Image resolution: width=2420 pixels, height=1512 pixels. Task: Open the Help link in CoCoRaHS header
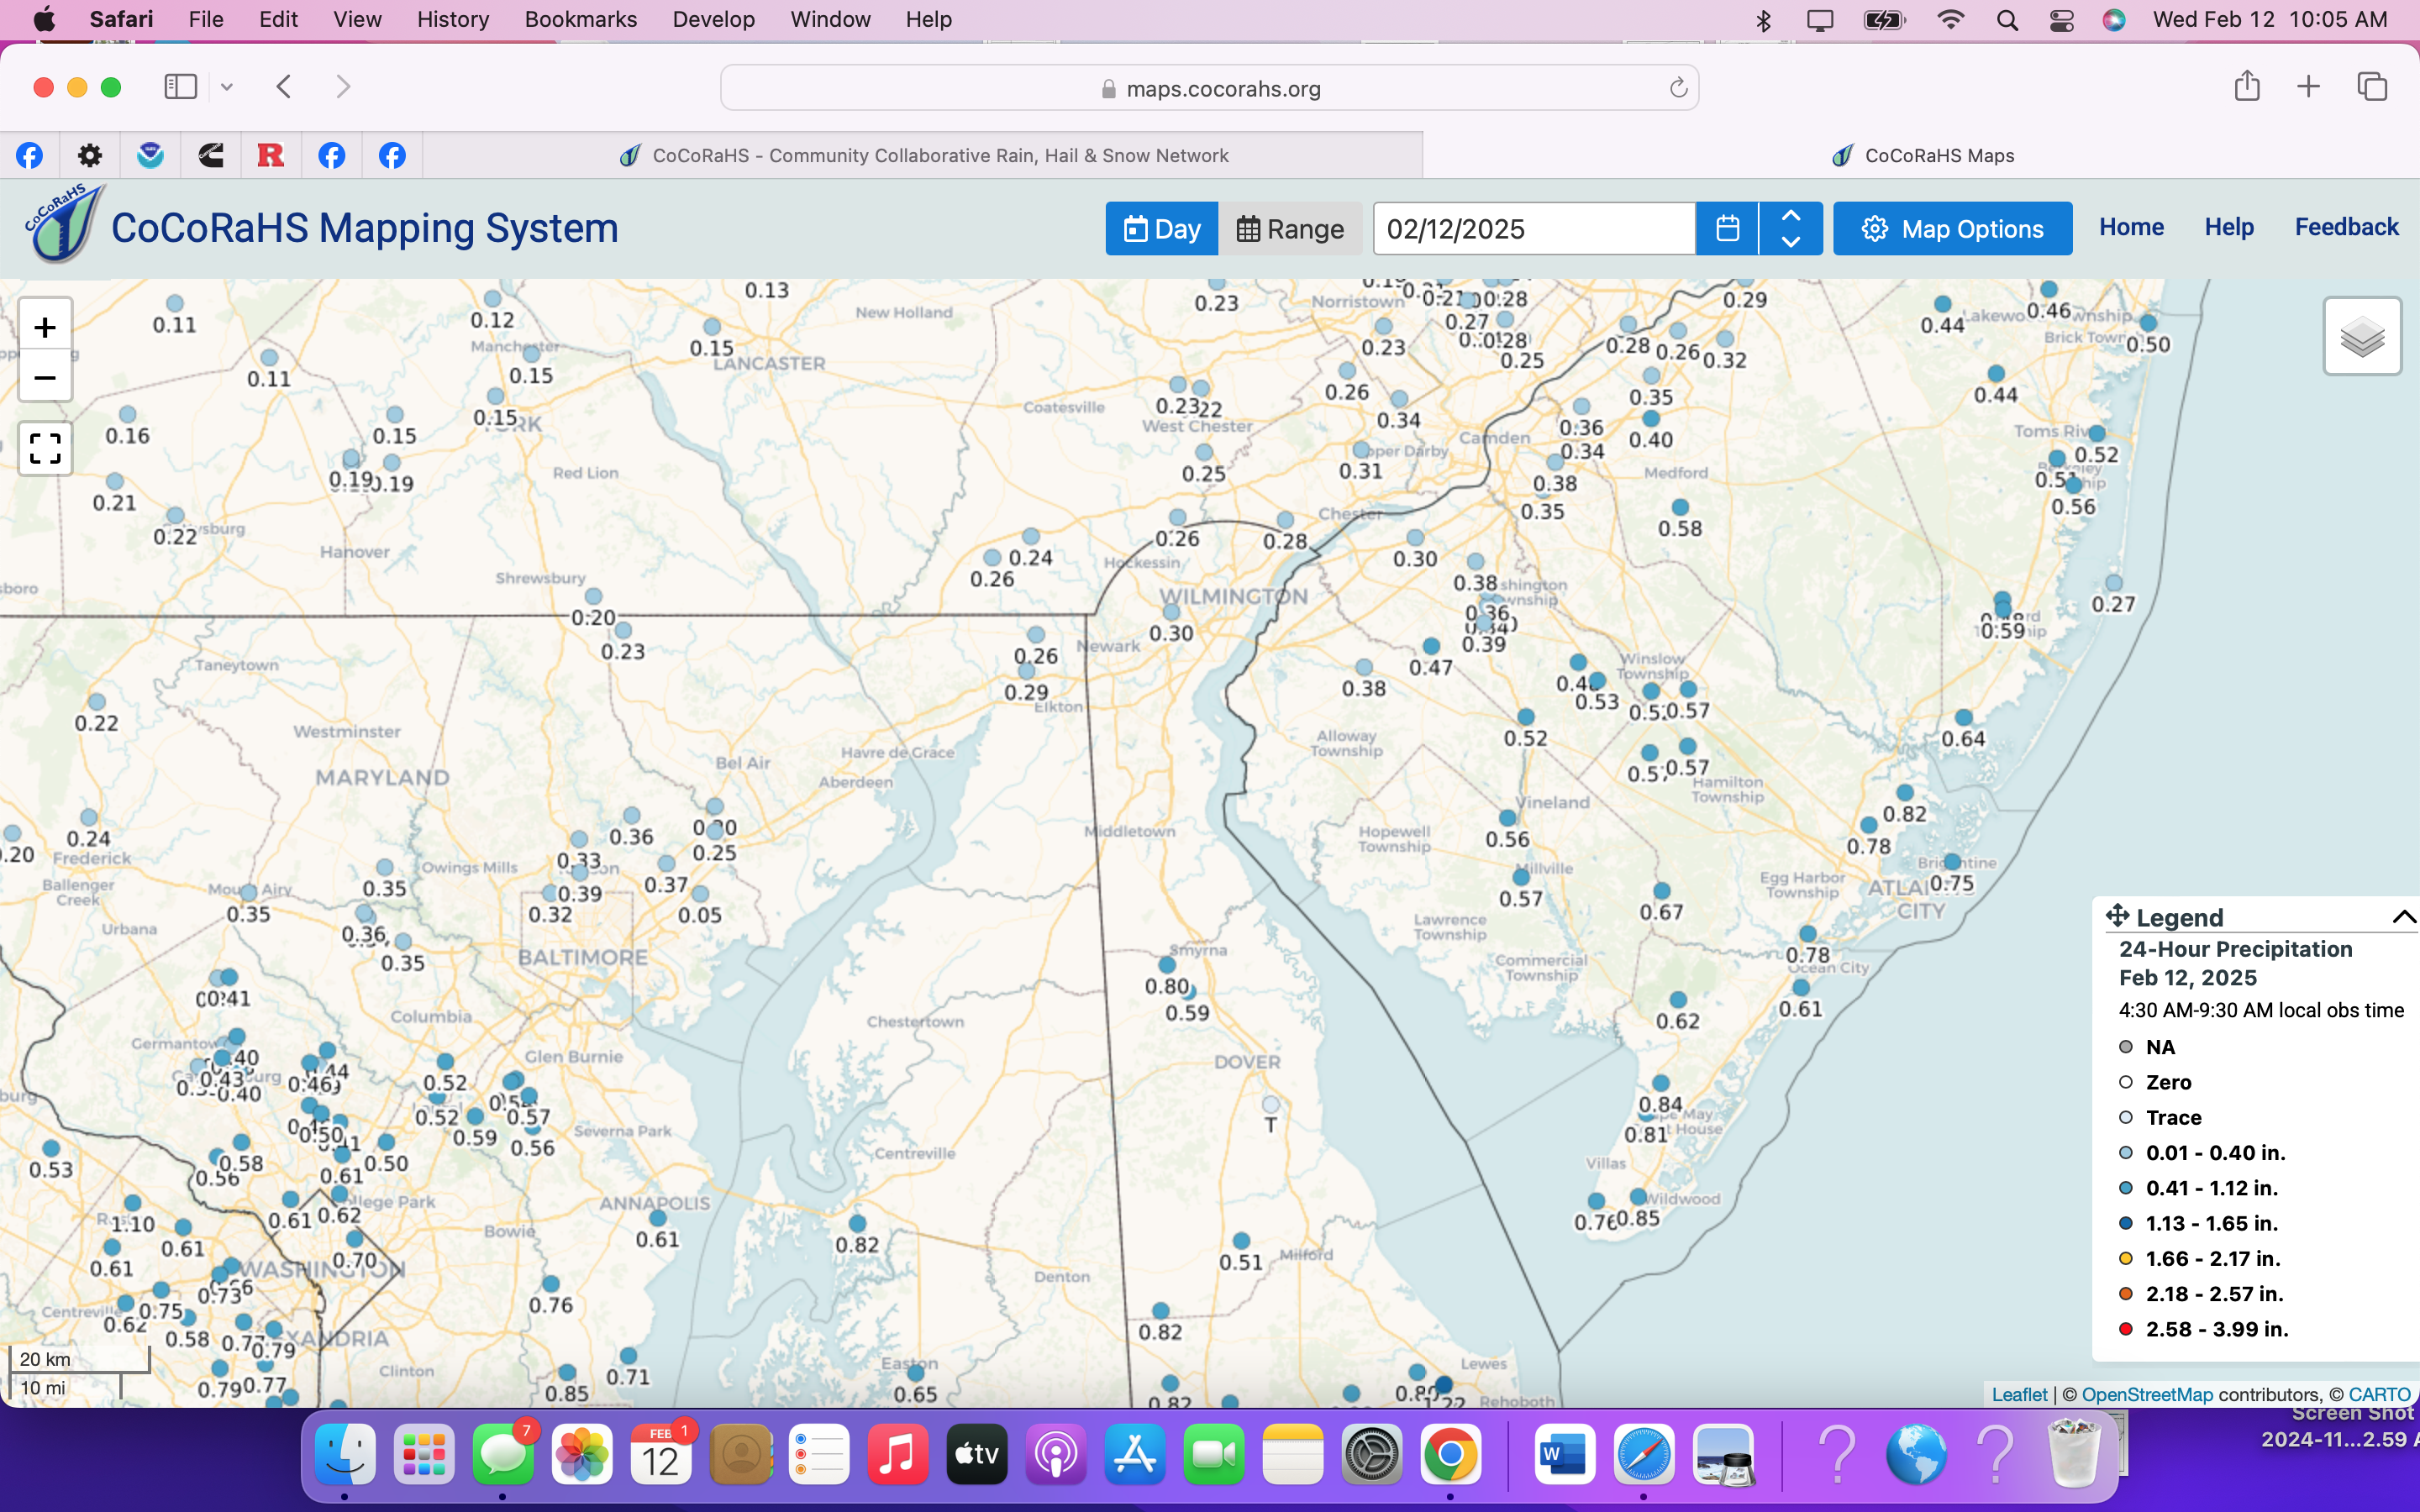[x=2229, y=227]
